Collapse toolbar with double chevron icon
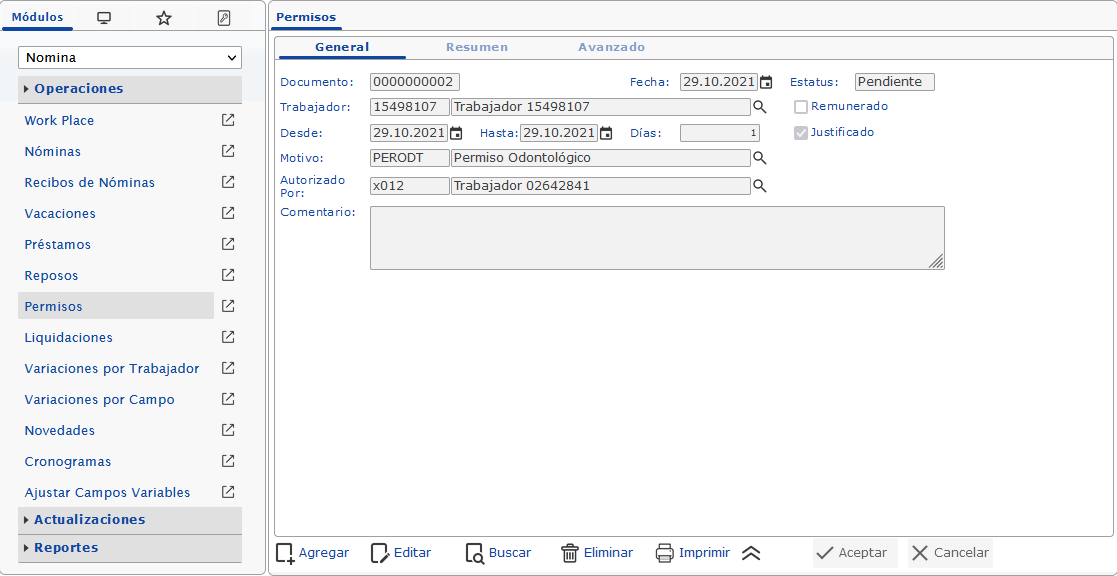Viewport: 1117px width, 576px height. point(751,553)
